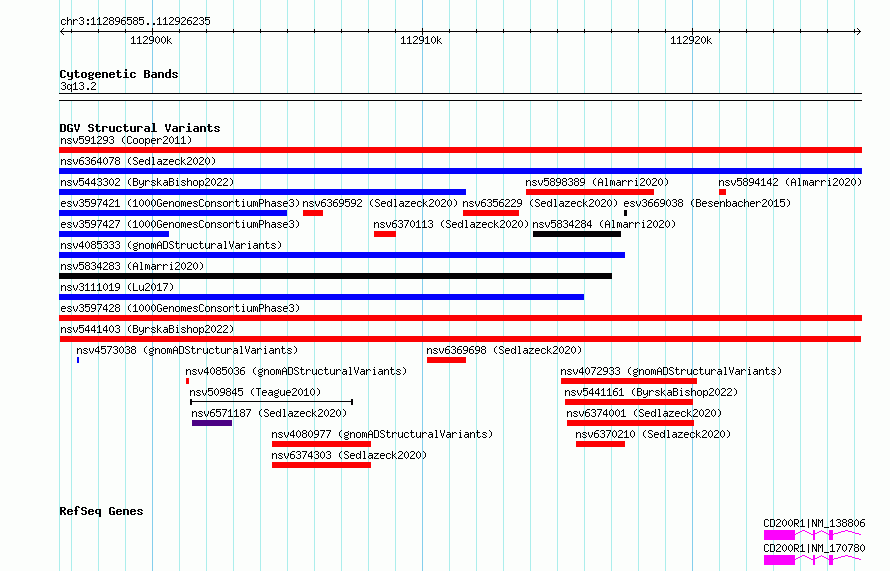Click the nsv6571187 purple variant bar

(x=212, y=423)
